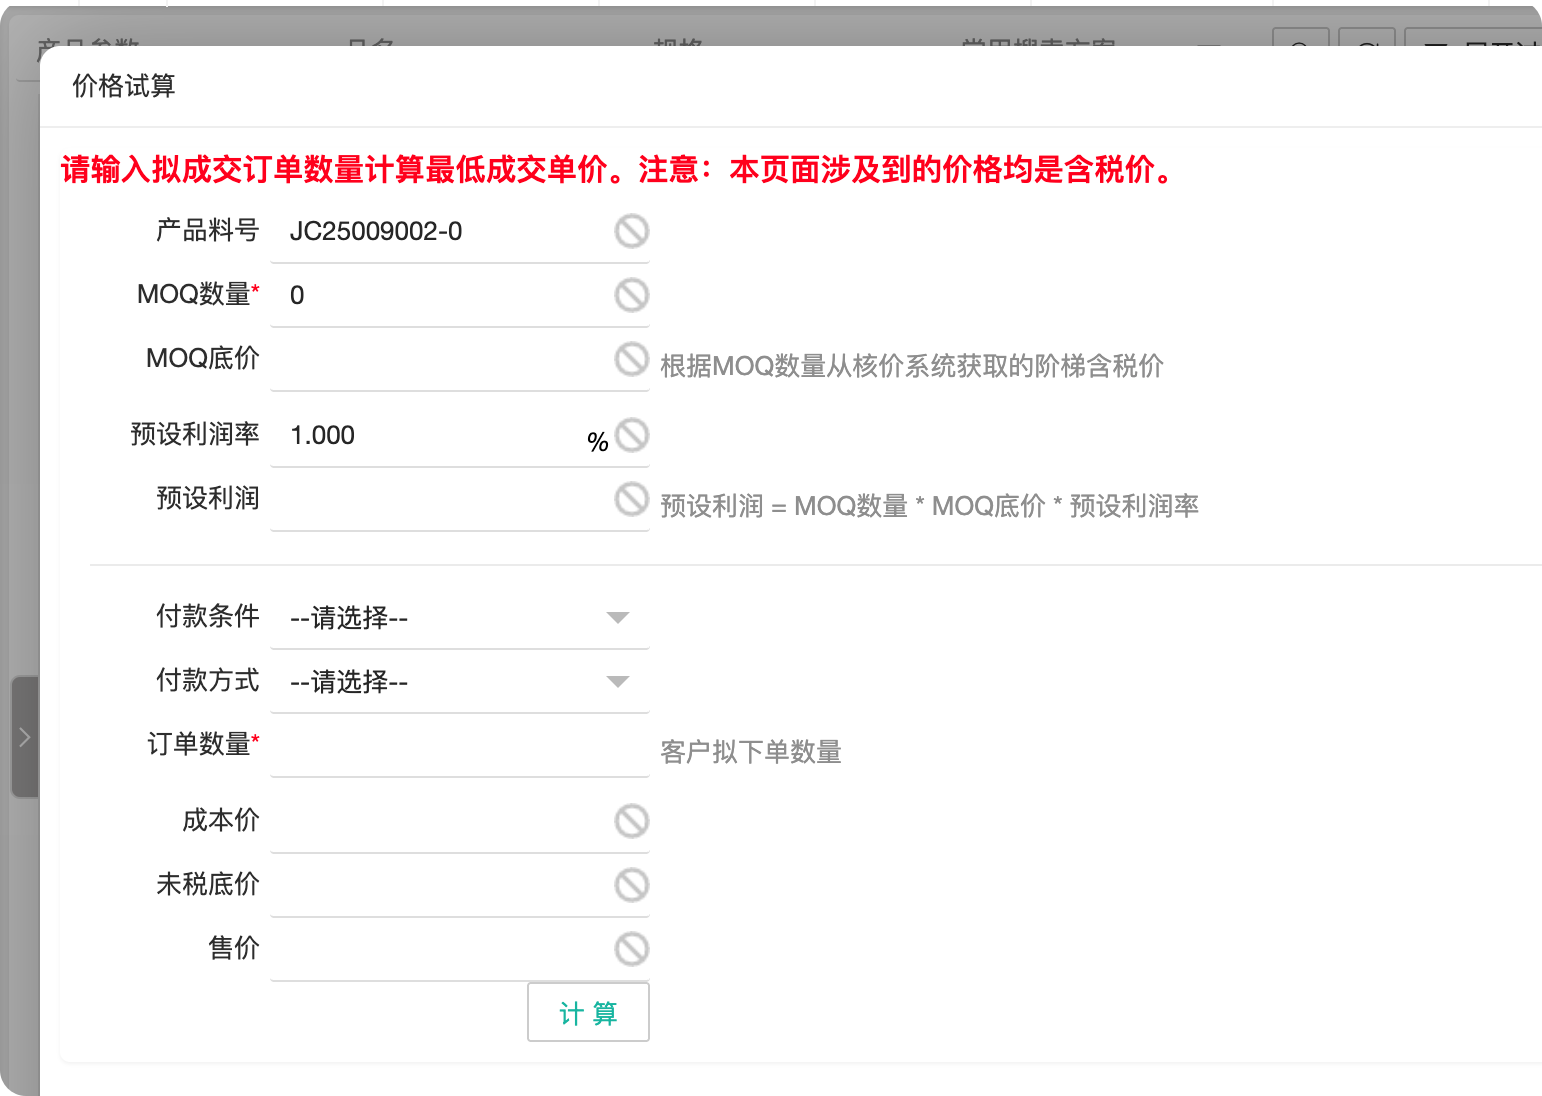
Task: Click the disabled icon beside 产品料号 field
Action: coord(631,231)
